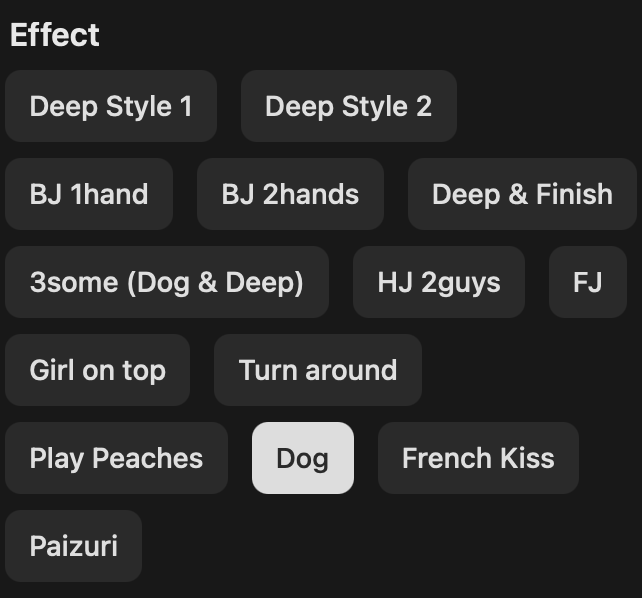The height and width of the screenshot is (598, 642).
Task: Pick the BJ 1hand effect
Action: click(89, 194)
